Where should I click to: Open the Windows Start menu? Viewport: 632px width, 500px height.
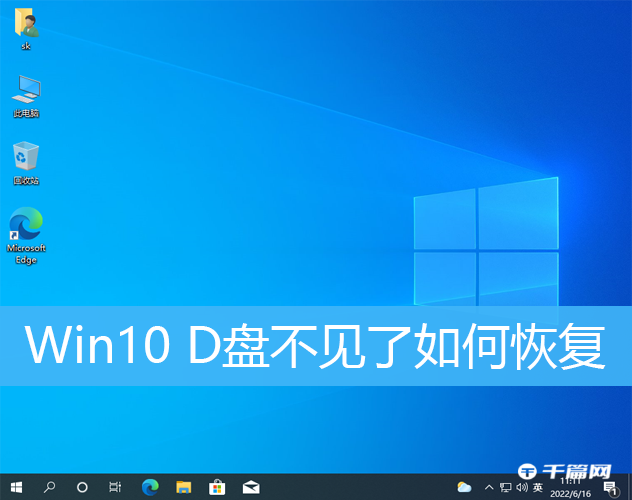click(16, 488)
